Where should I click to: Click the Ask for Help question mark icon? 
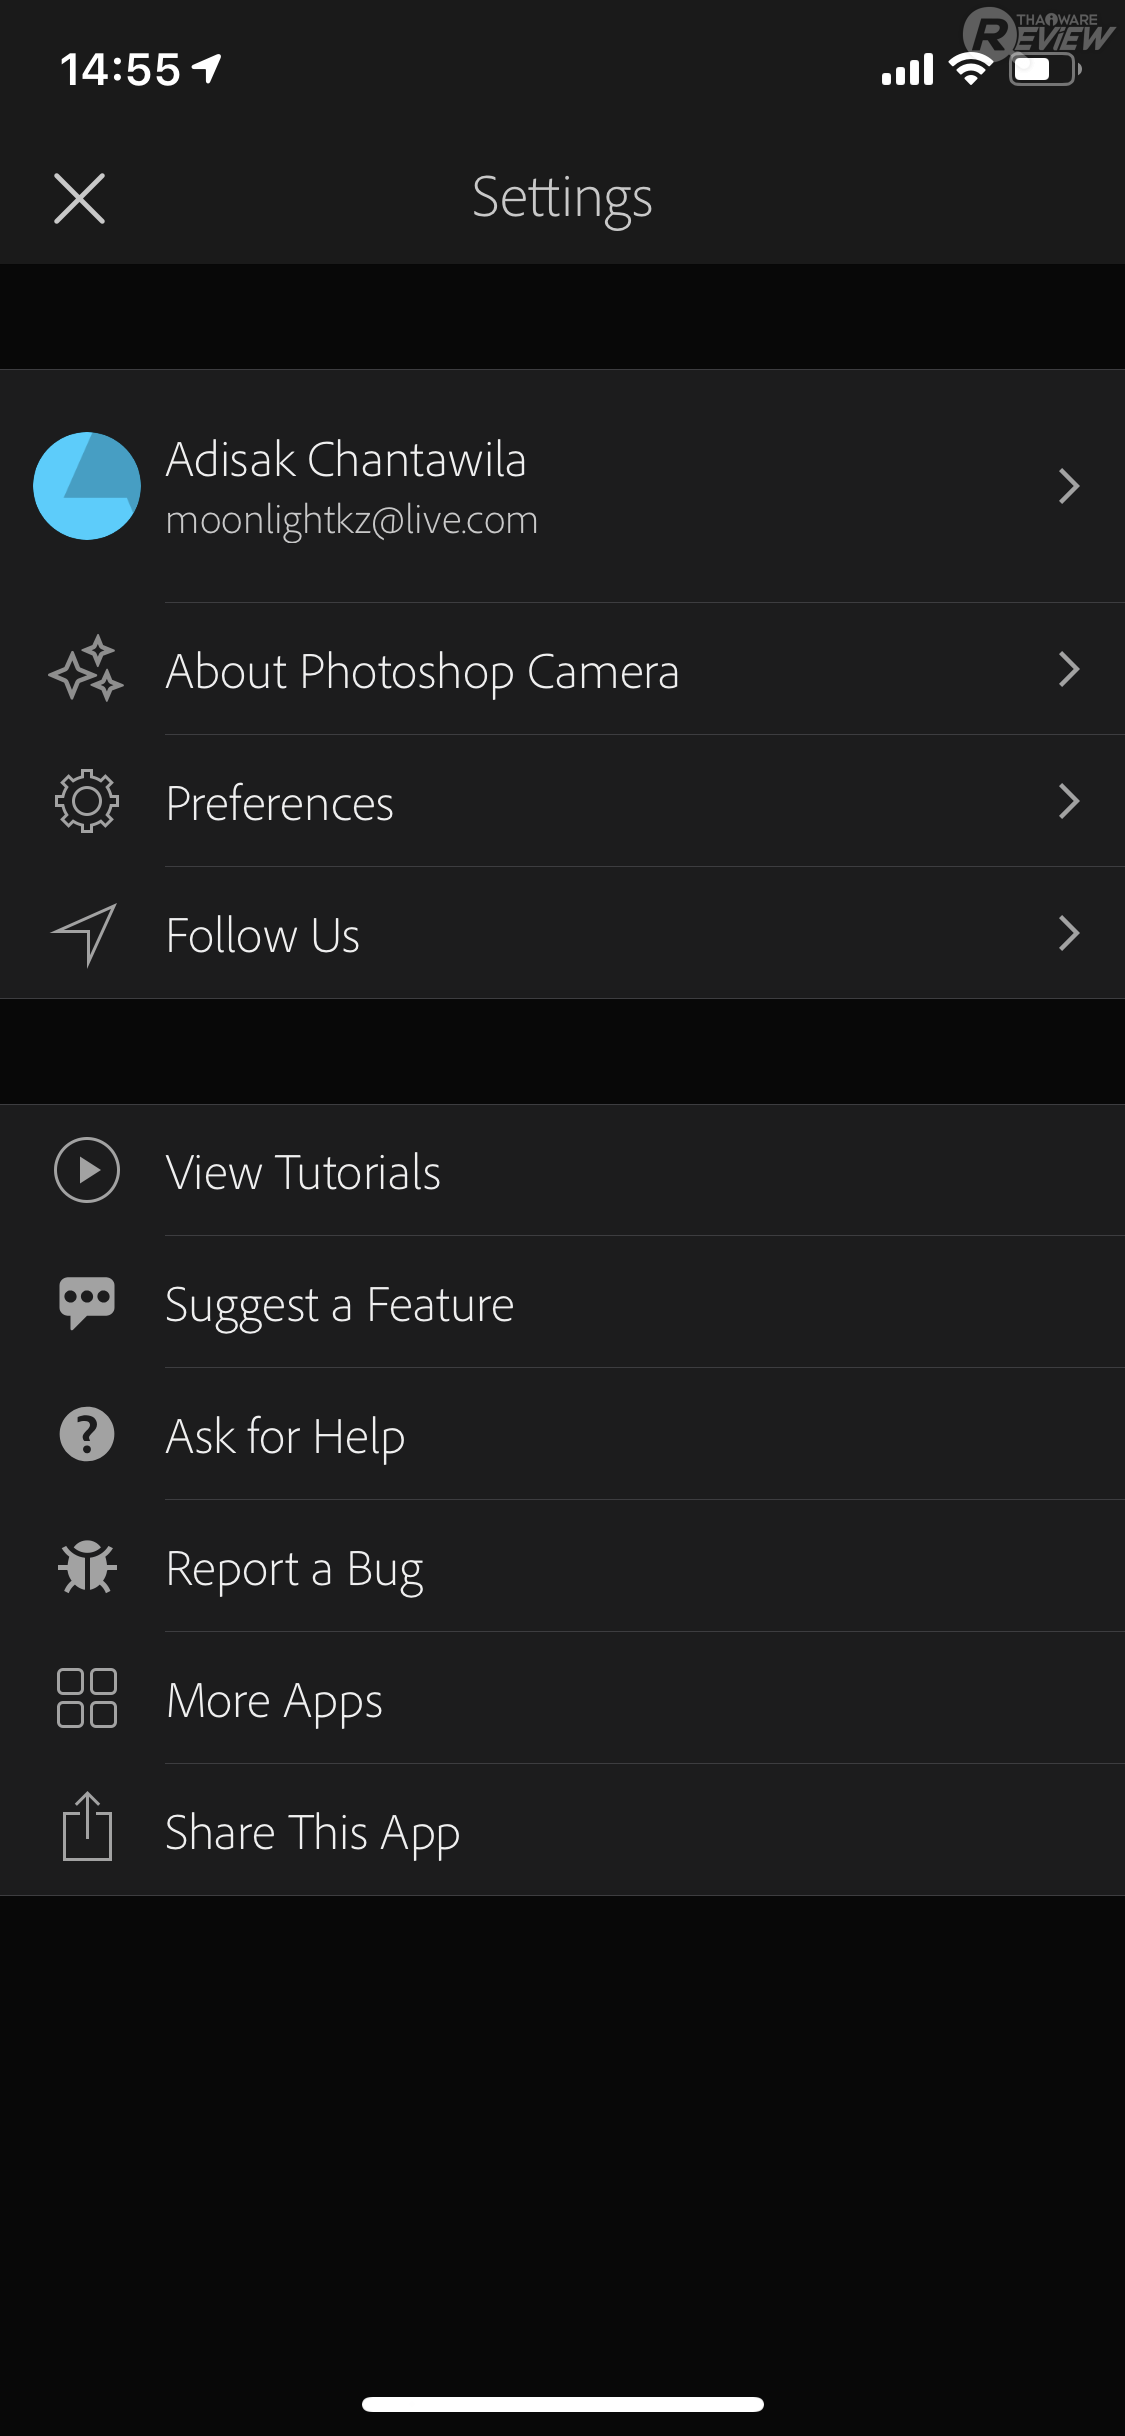click(x=87, y=1434)
